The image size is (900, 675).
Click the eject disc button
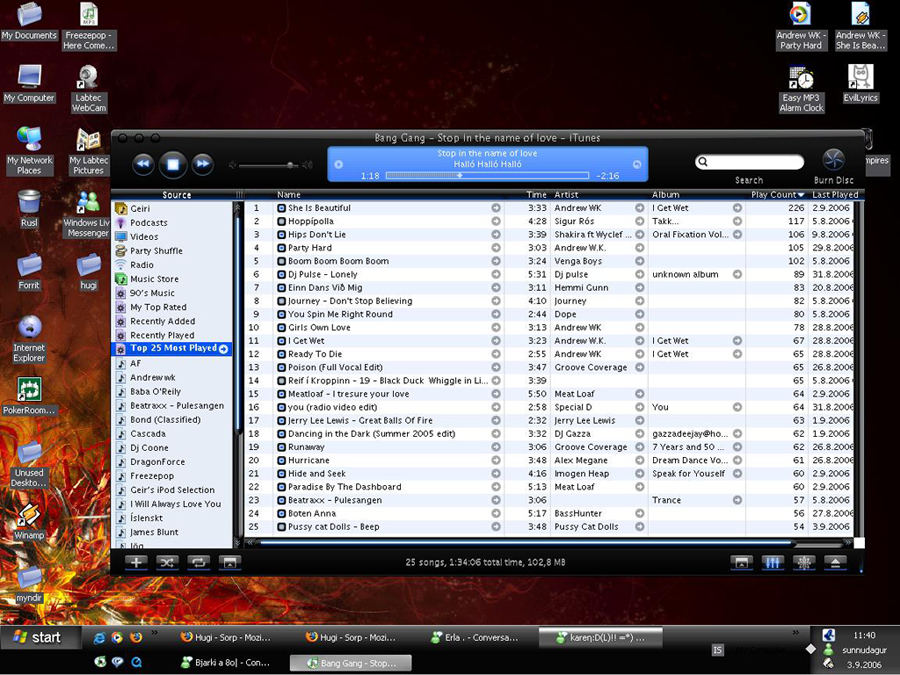coord(835,563)
